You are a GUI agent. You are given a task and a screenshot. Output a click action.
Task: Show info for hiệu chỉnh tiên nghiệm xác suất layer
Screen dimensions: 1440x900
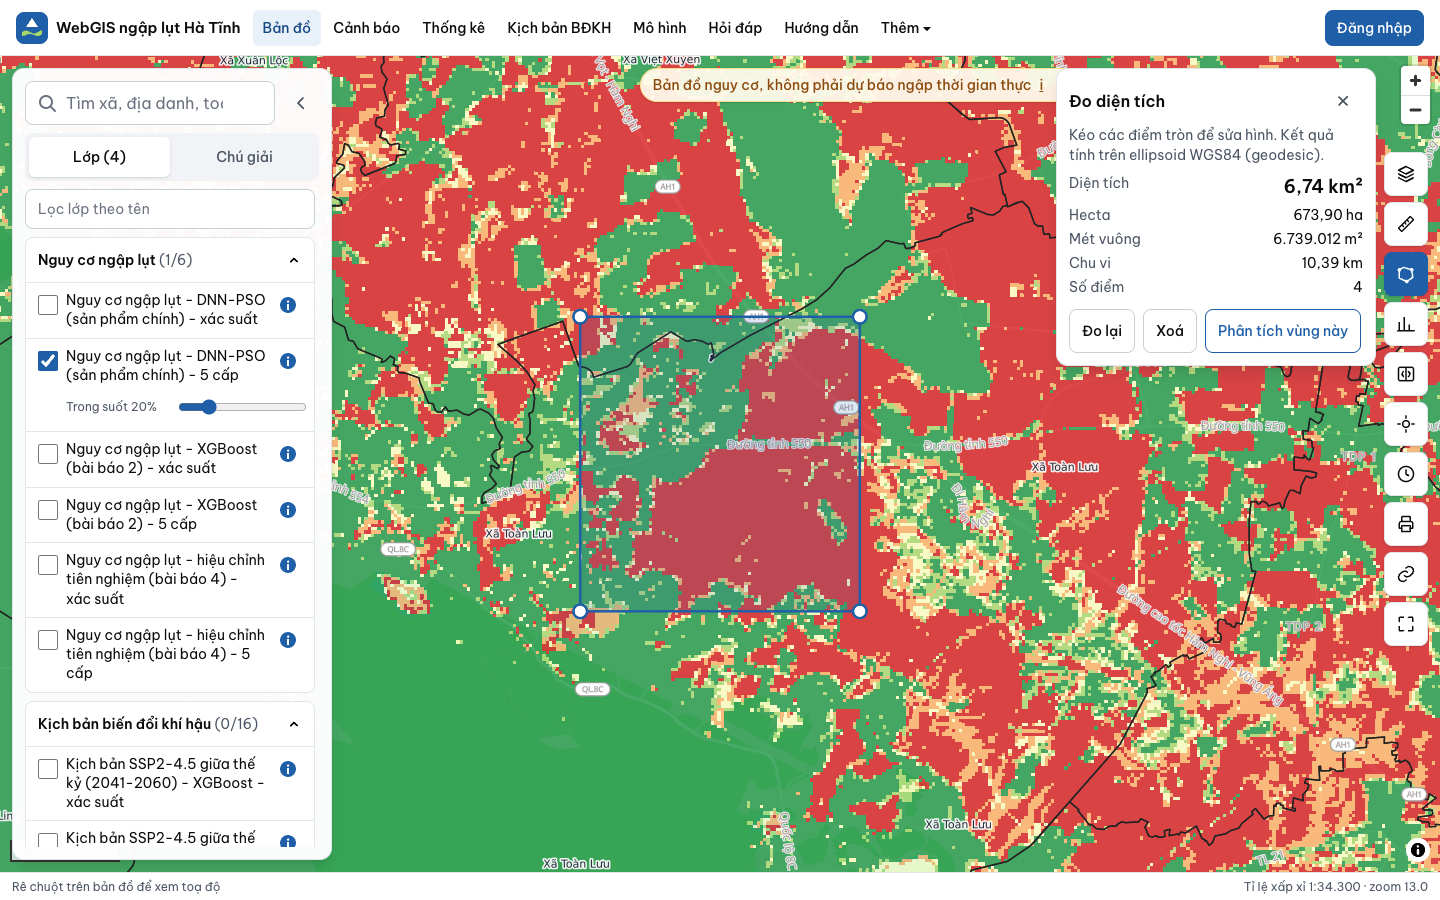click(288, 565)
